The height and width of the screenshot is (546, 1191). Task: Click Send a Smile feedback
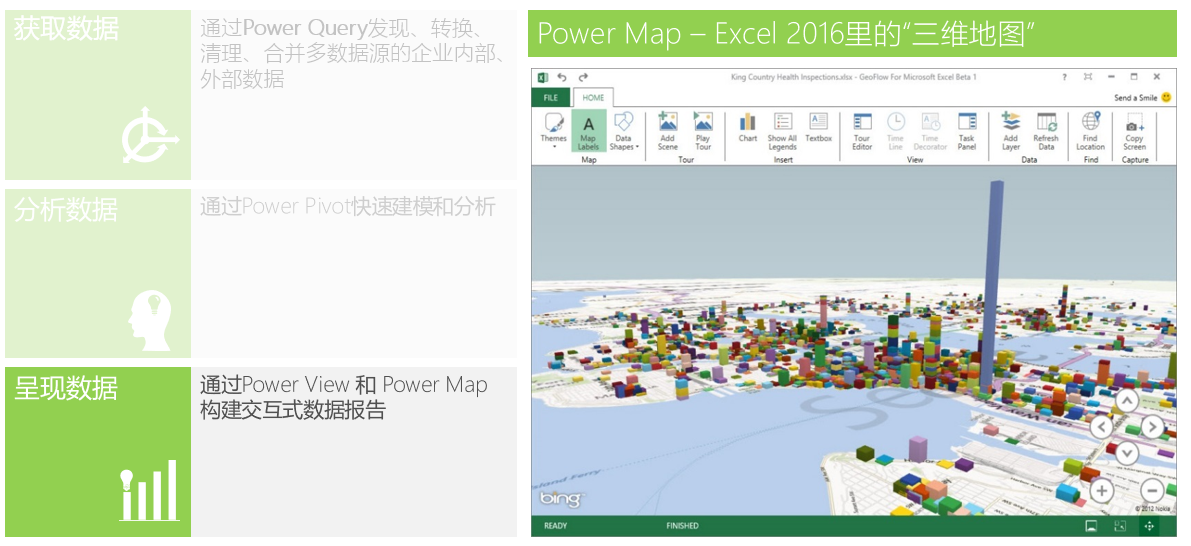click(1142, 98)
